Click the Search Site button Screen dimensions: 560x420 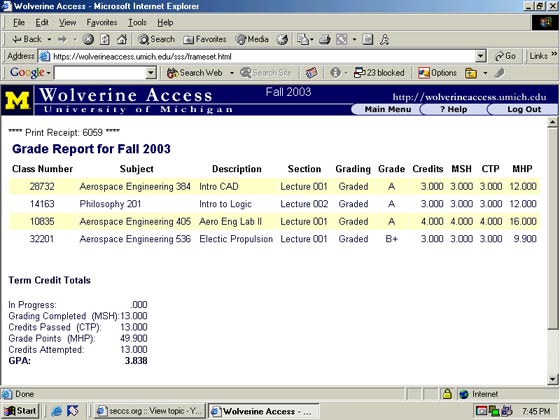266,73
